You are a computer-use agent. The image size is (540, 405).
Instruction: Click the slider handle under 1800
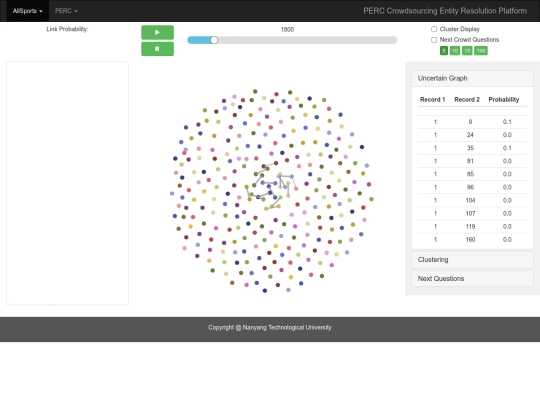pyautogui.click(x=214, y=40)
